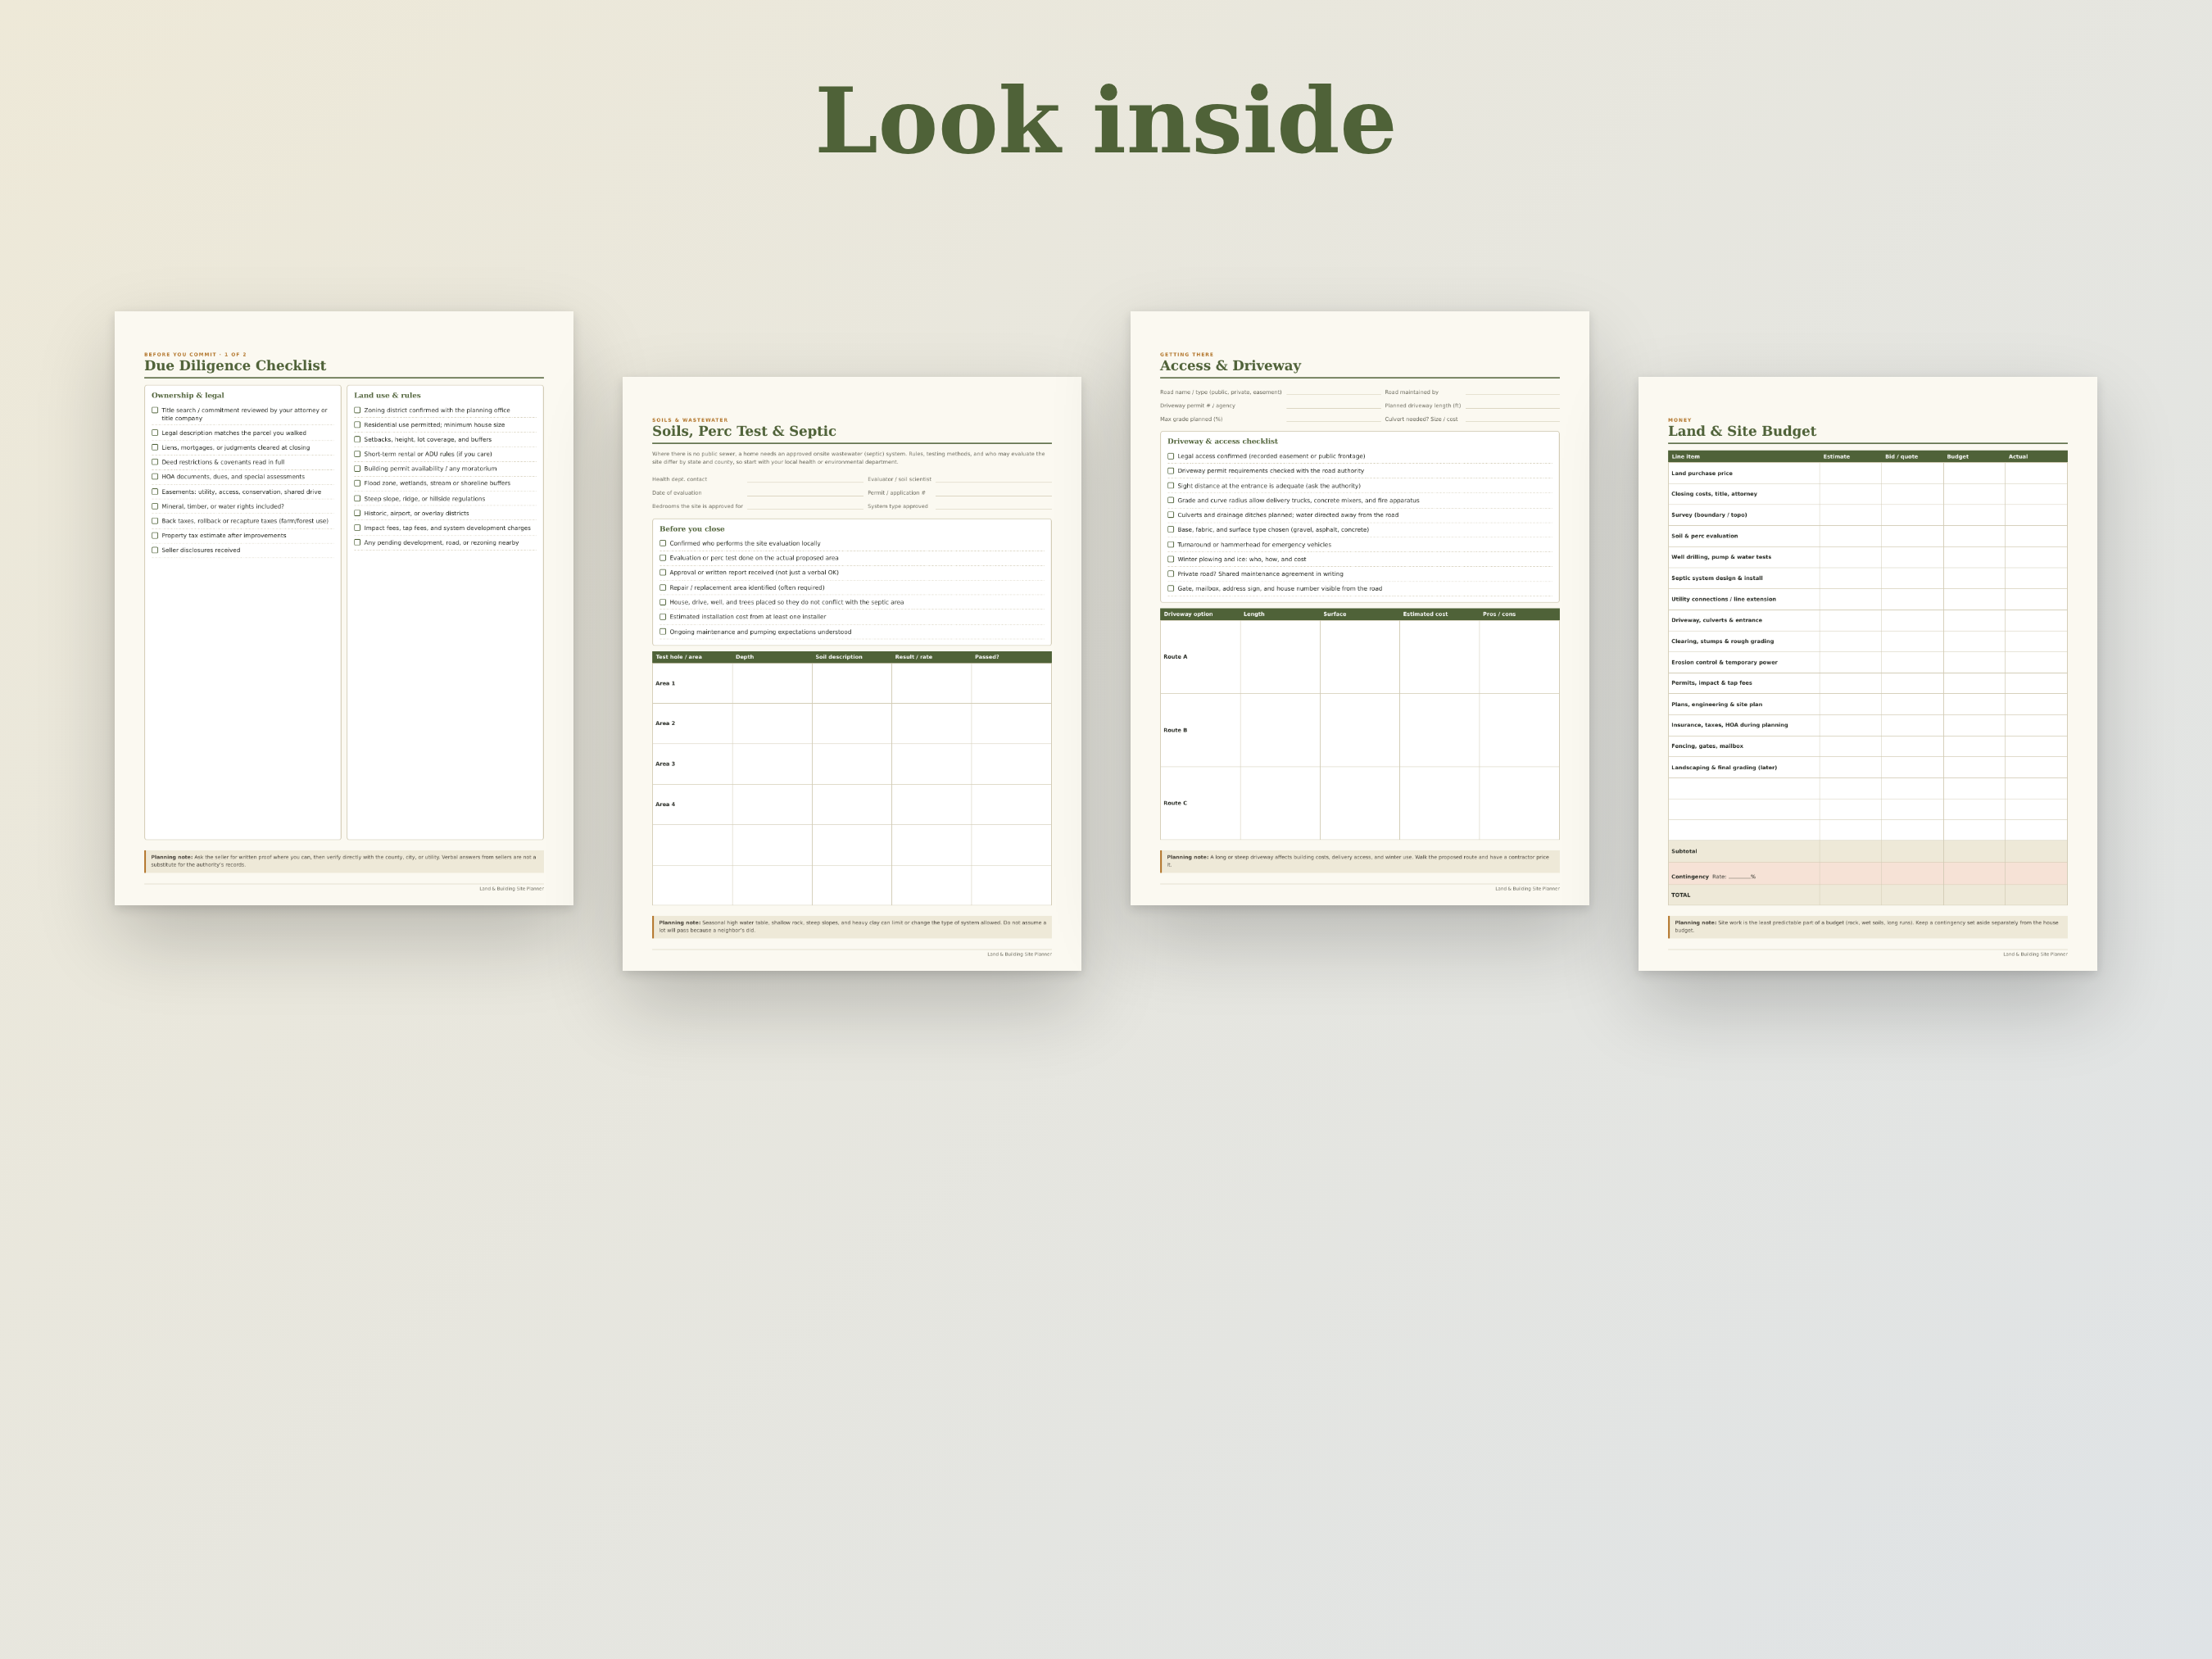
Task: Tick the 'Seller disclosures received' checkbox
Action: tap(155, 550)
